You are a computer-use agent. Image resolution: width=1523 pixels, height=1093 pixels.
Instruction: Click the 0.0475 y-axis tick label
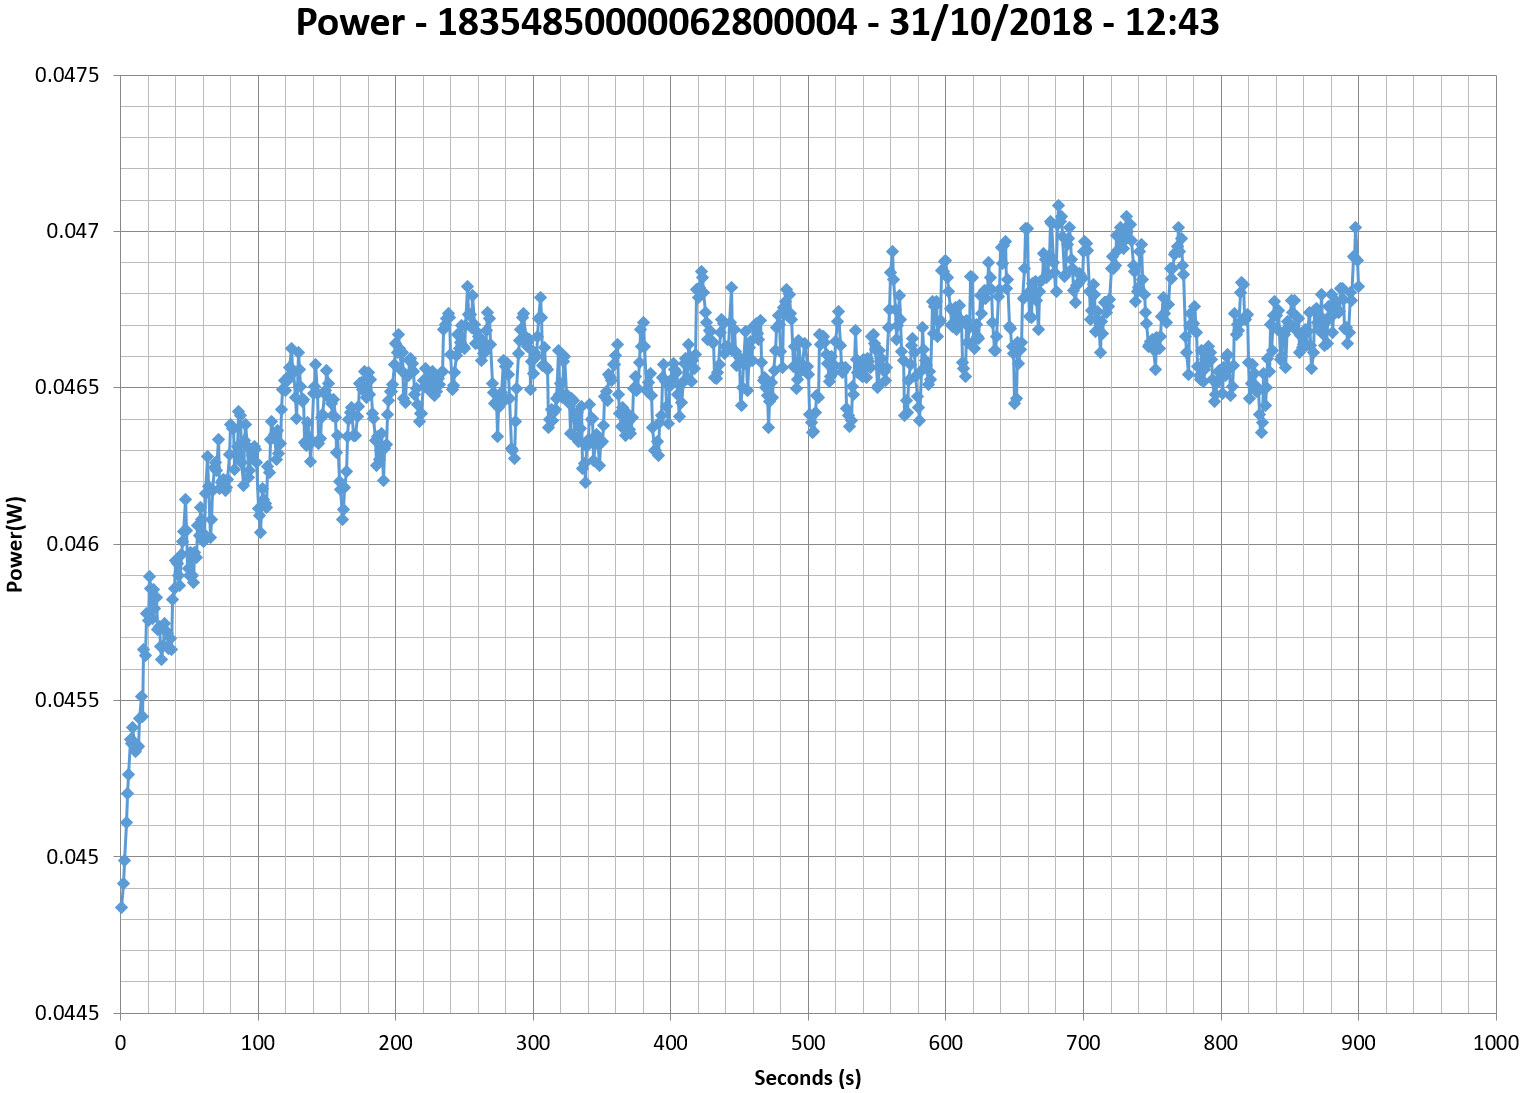pyautogui.click(x=75, y=75)
